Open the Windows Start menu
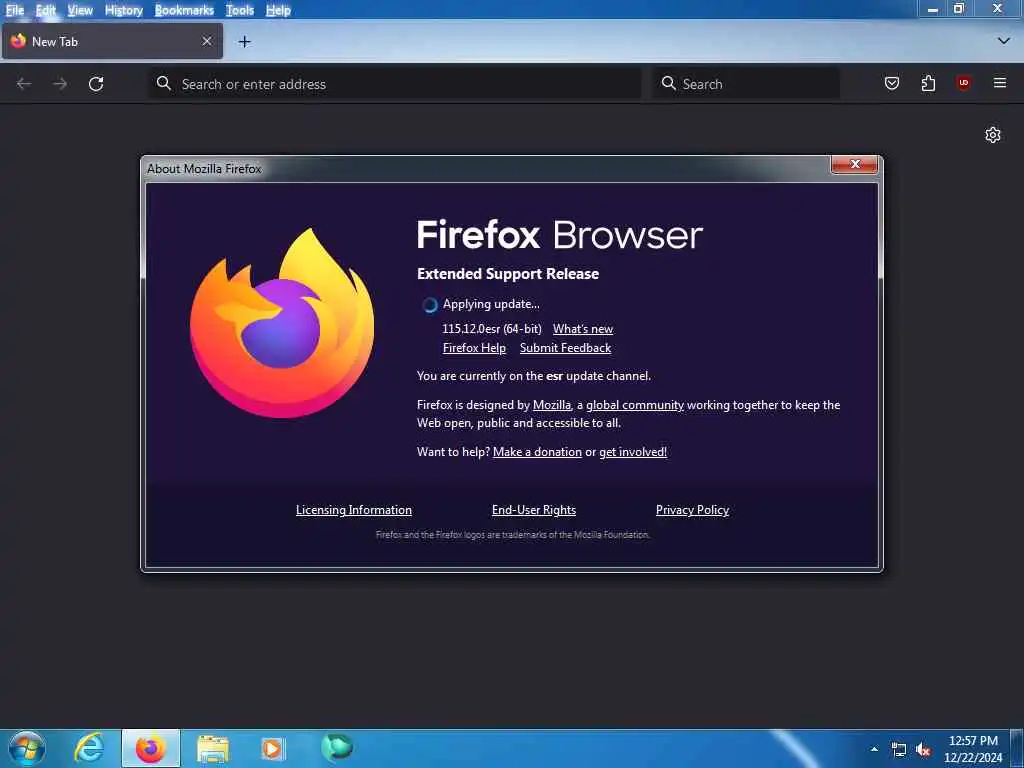 (26, 748)
